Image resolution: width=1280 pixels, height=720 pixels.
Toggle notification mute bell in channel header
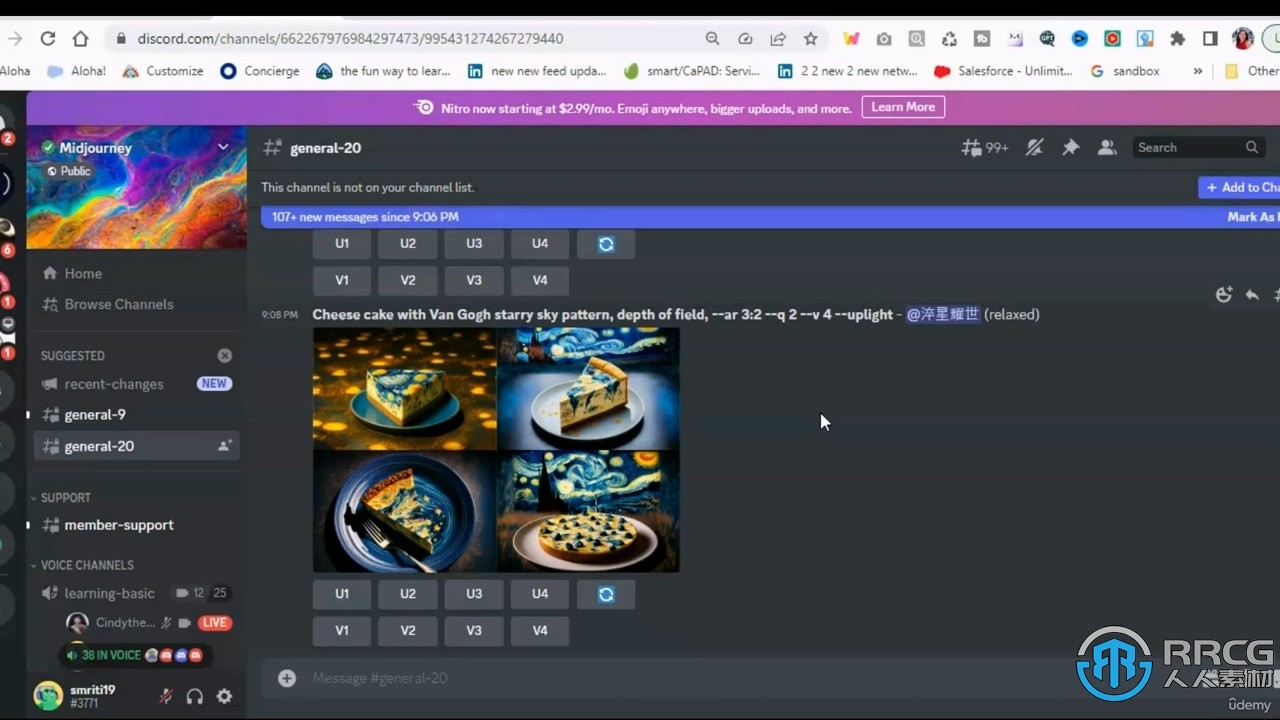click(x=1035, y=147)
